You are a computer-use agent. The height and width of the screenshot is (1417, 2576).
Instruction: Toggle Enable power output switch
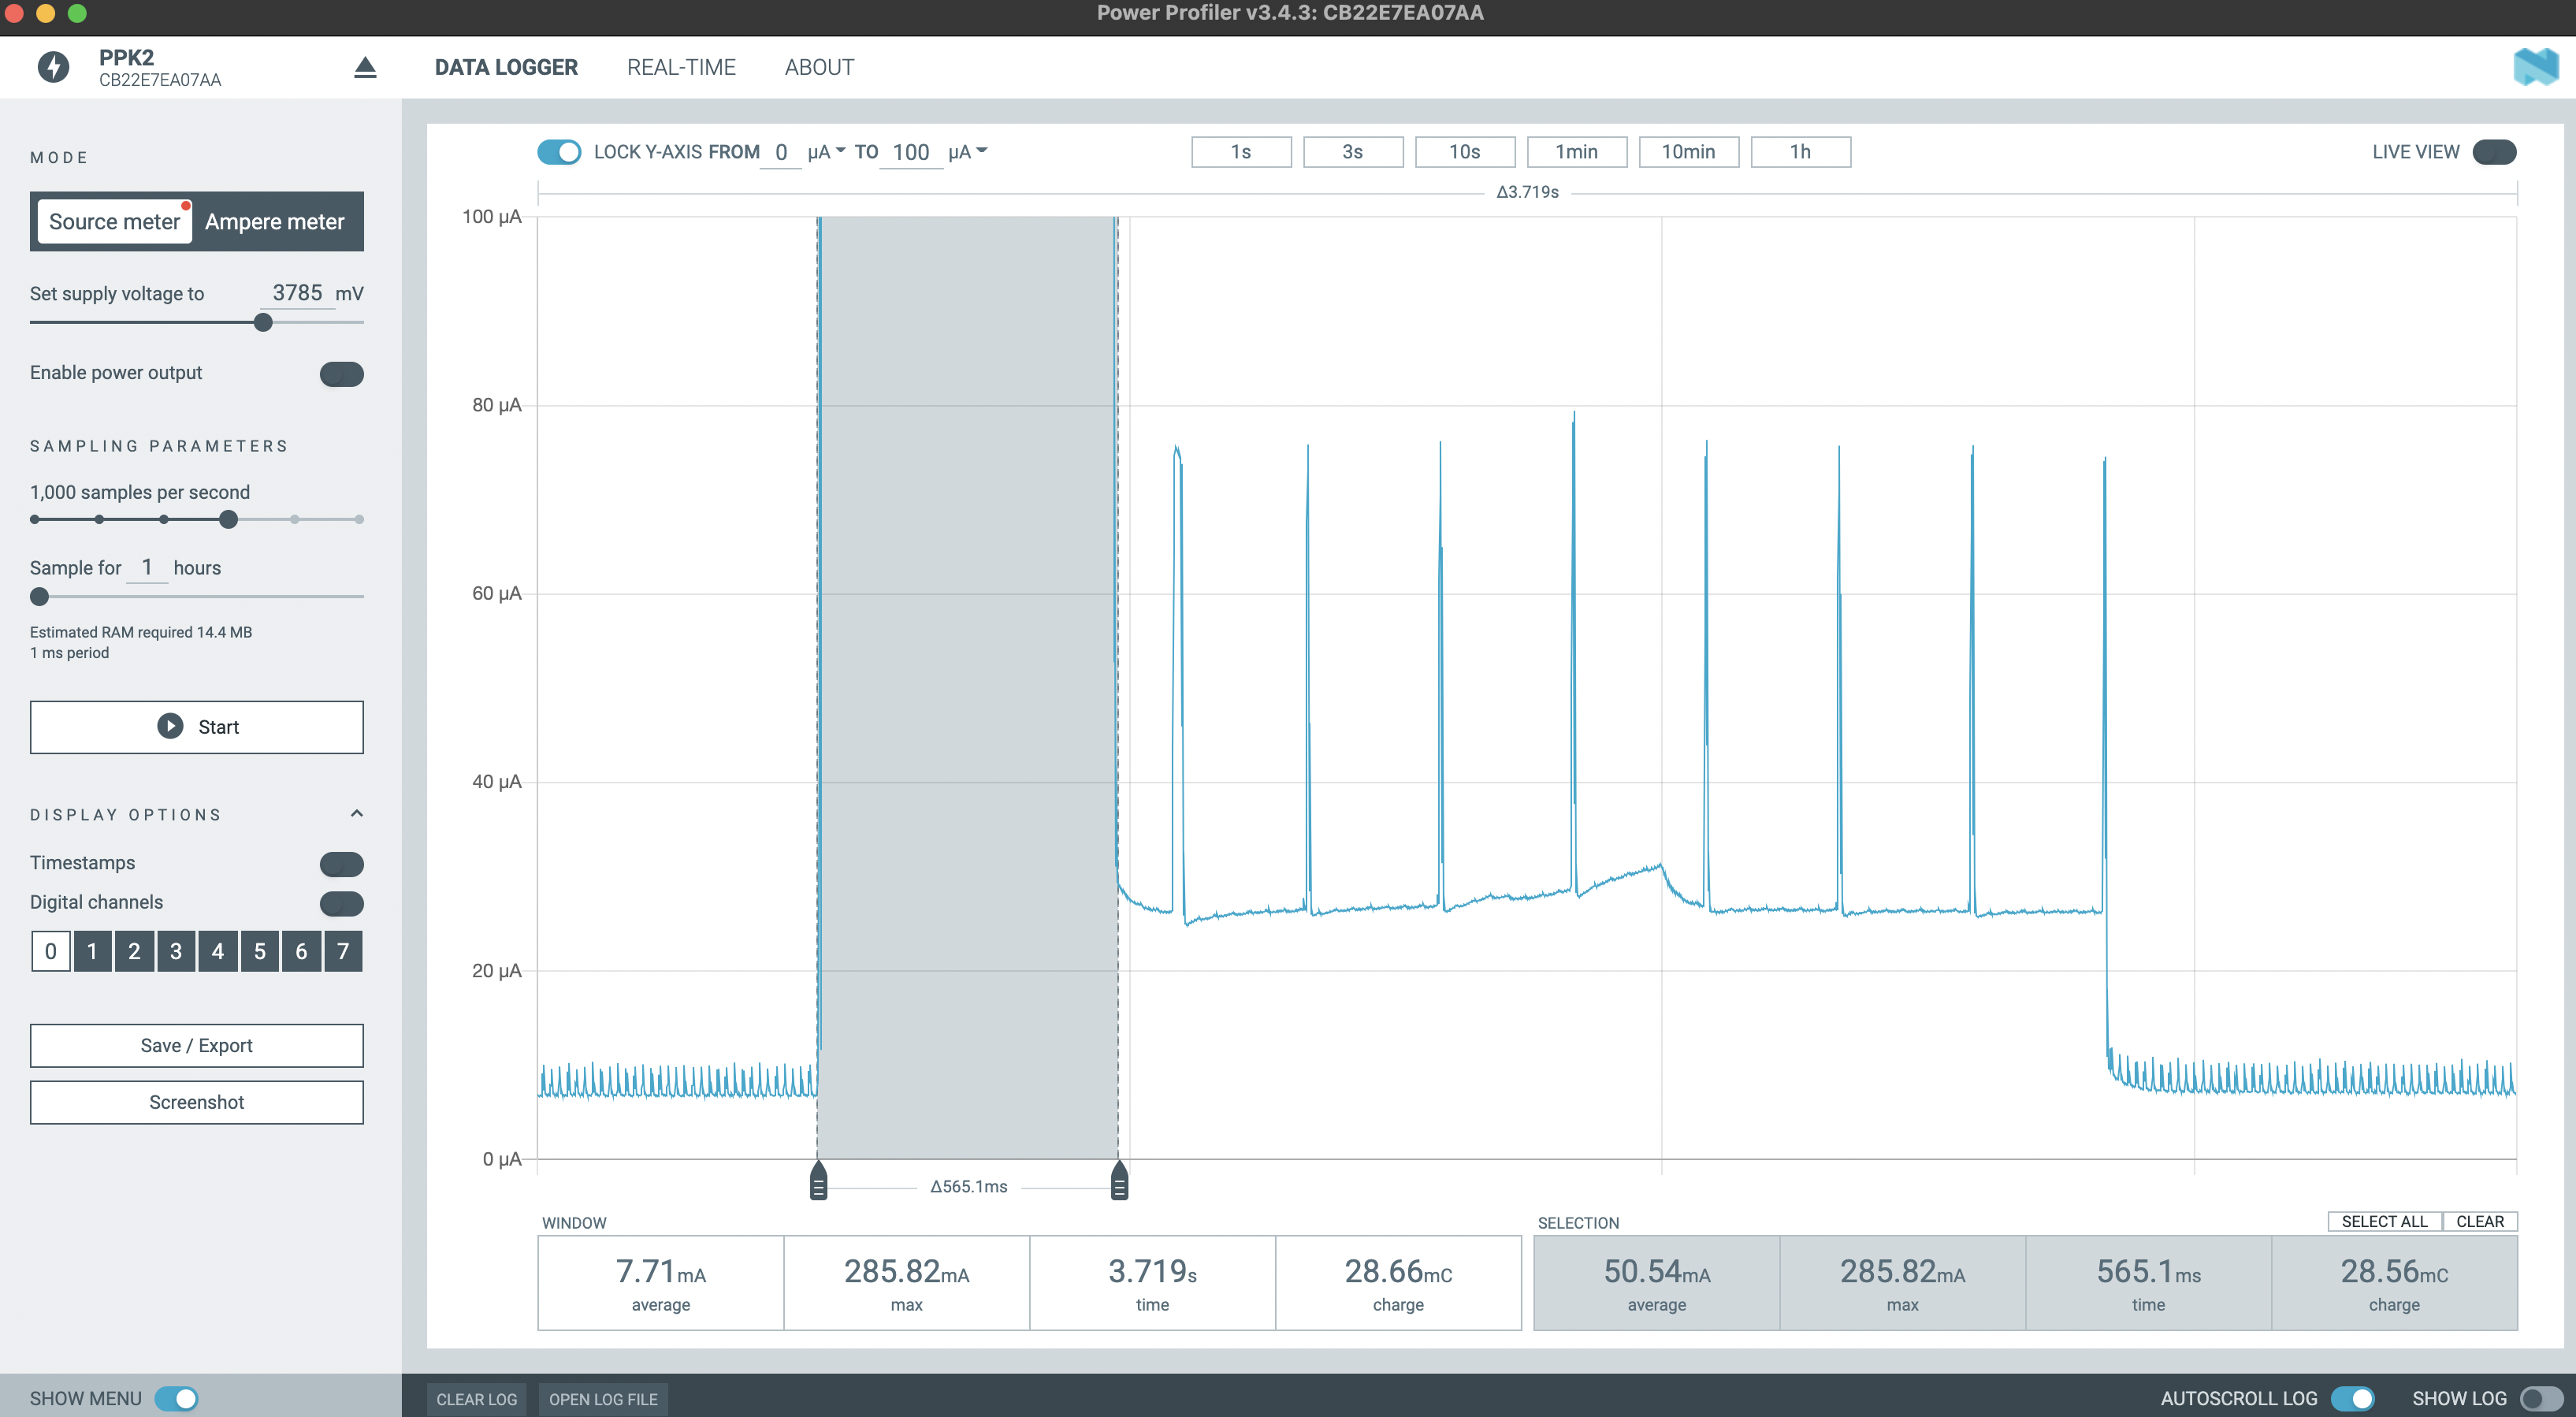[340, 372]
